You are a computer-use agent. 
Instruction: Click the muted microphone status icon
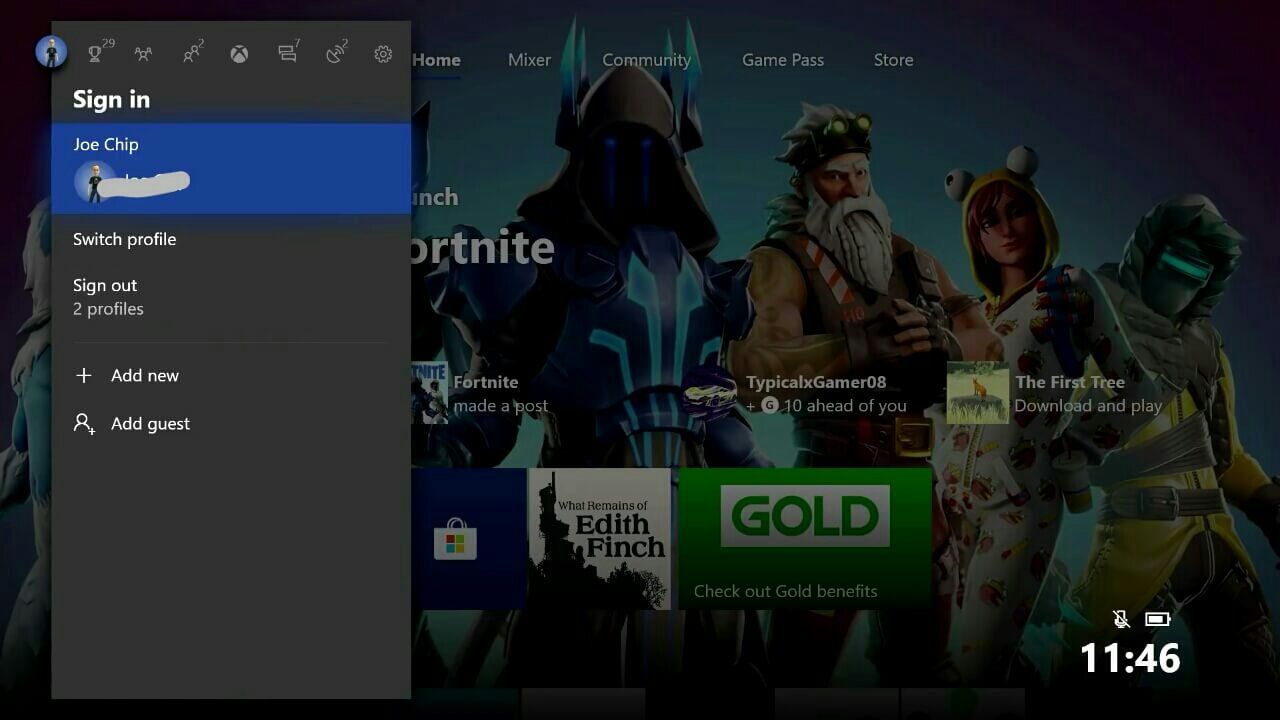pyautogui.click(x=1121, y=619)
